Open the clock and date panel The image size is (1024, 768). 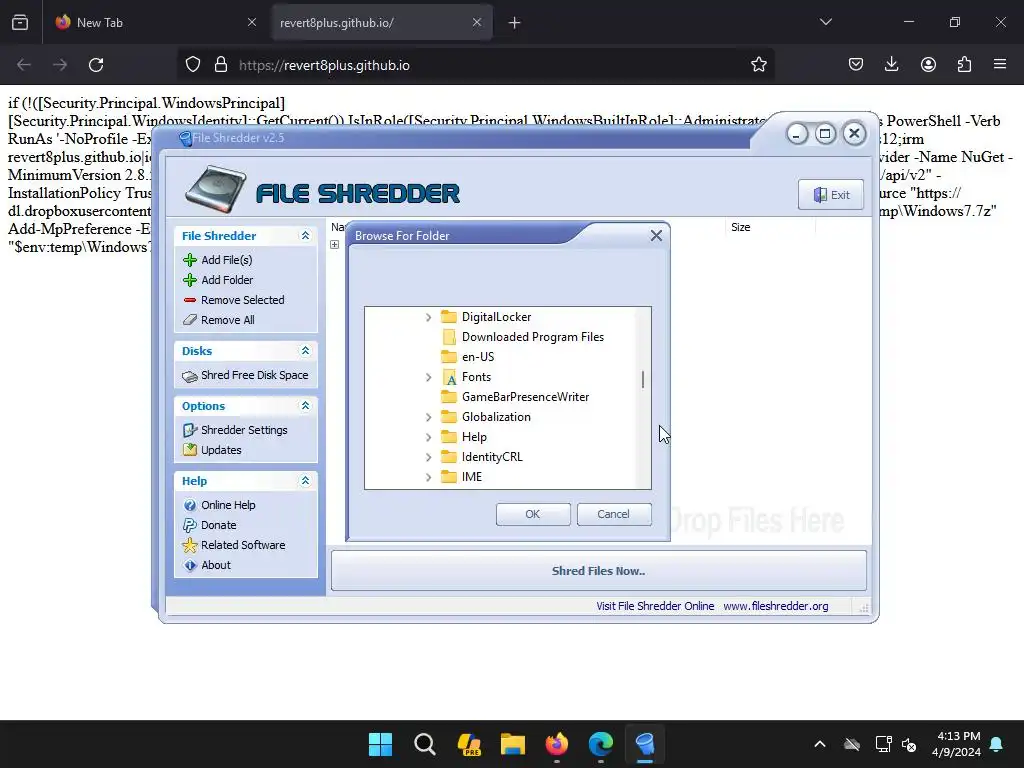coord(956,744)
